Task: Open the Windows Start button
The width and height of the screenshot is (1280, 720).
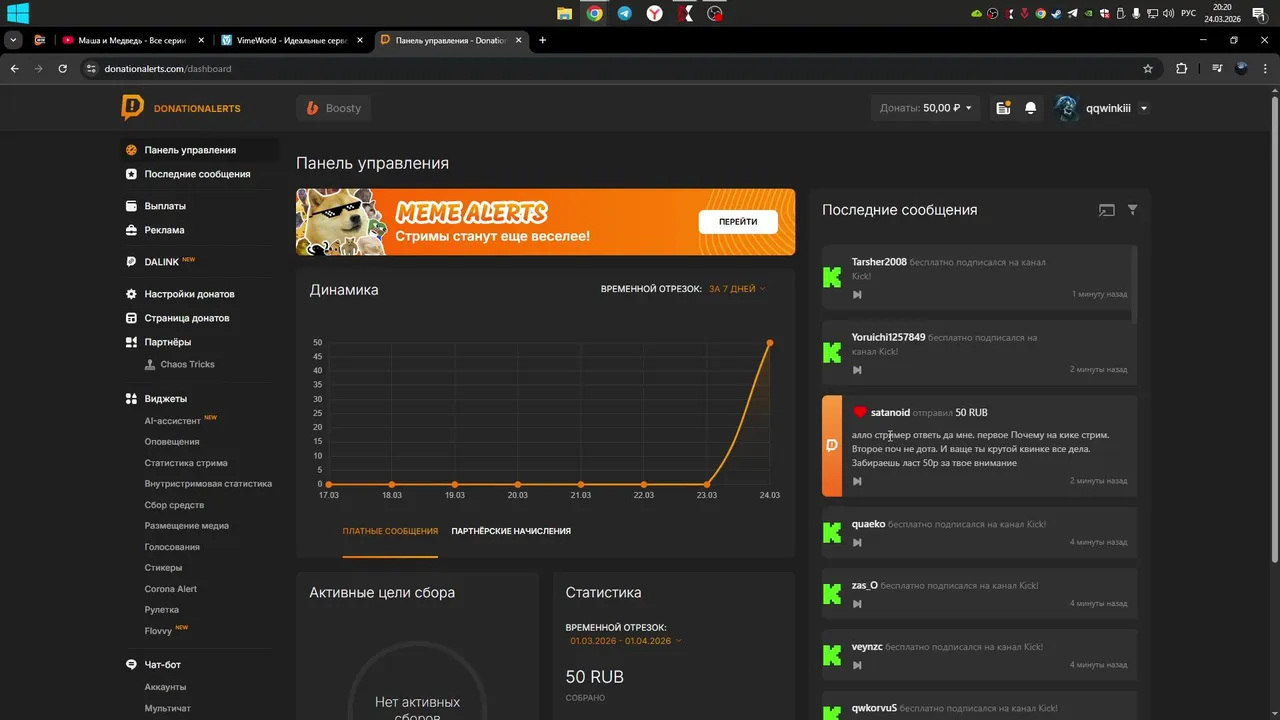Action: click(16, 13)
